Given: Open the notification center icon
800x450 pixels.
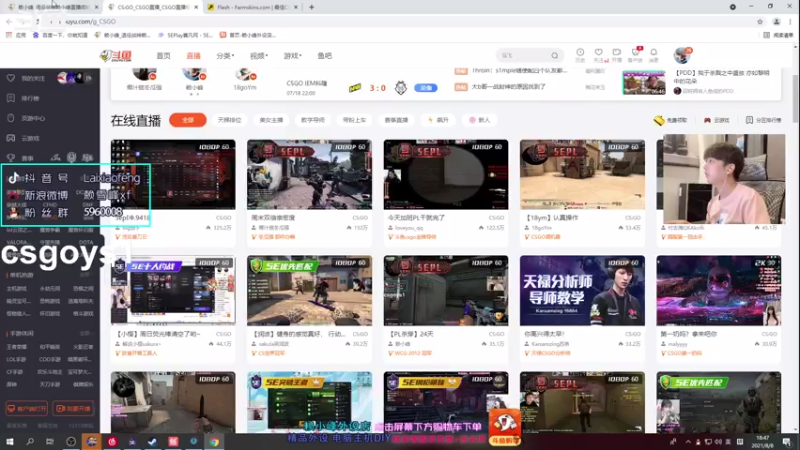Looking at the screenshot, I should pyautogui.click(x=786, y=441).
